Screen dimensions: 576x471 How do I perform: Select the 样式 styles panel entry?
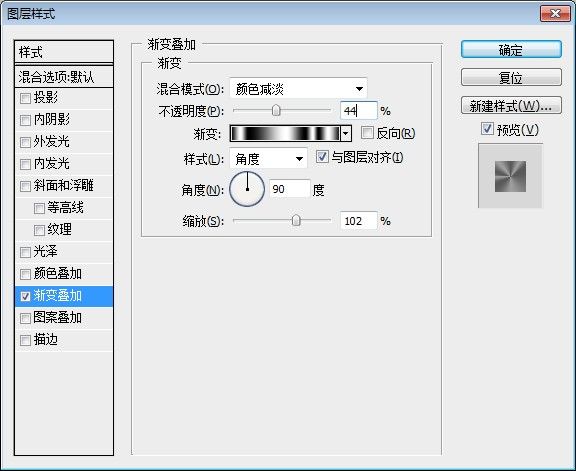pyautogui.click(x=64, y=52)
